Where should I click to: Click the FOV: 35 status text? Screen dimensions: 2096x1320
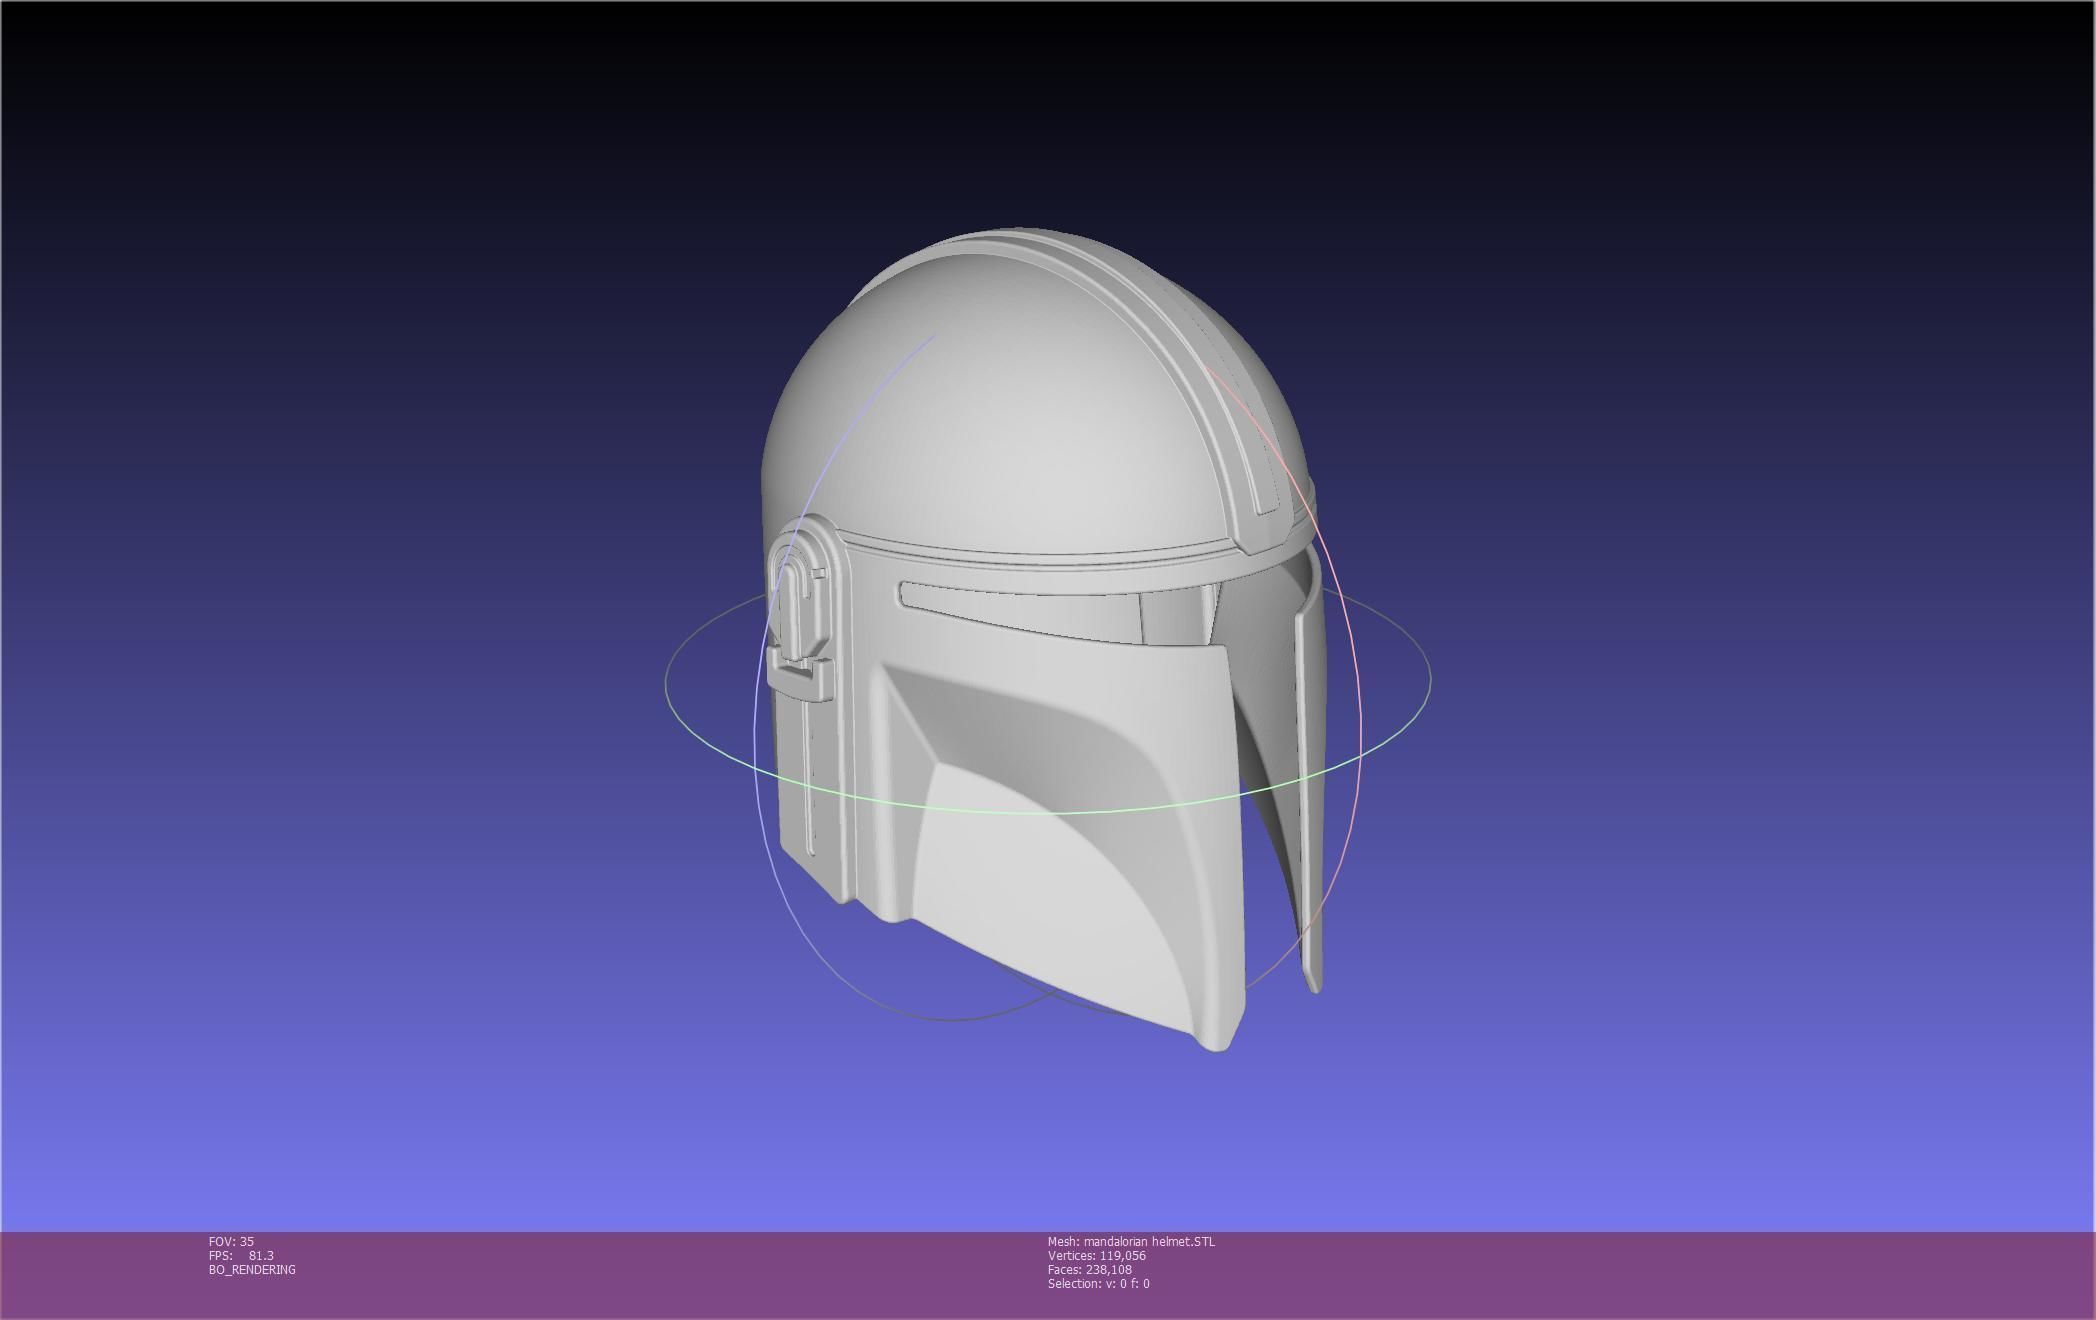(231, 1241)
